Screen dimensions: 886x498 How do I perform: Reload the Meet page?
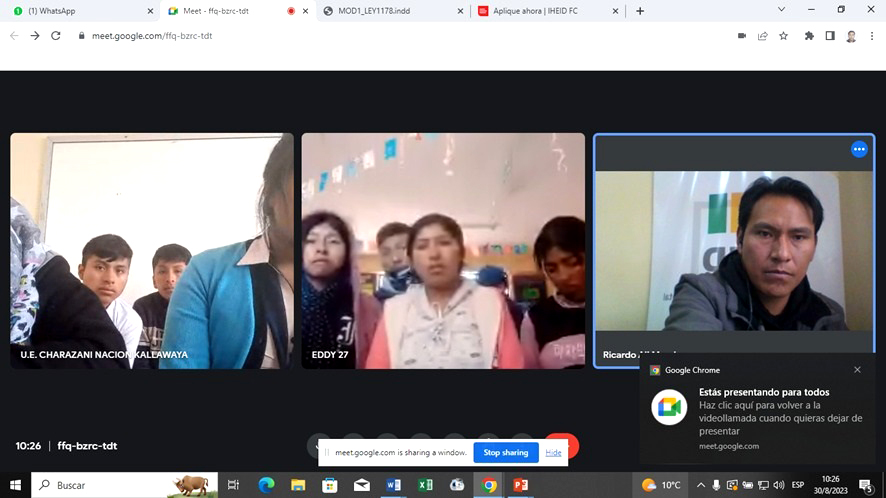click(56, 36)
